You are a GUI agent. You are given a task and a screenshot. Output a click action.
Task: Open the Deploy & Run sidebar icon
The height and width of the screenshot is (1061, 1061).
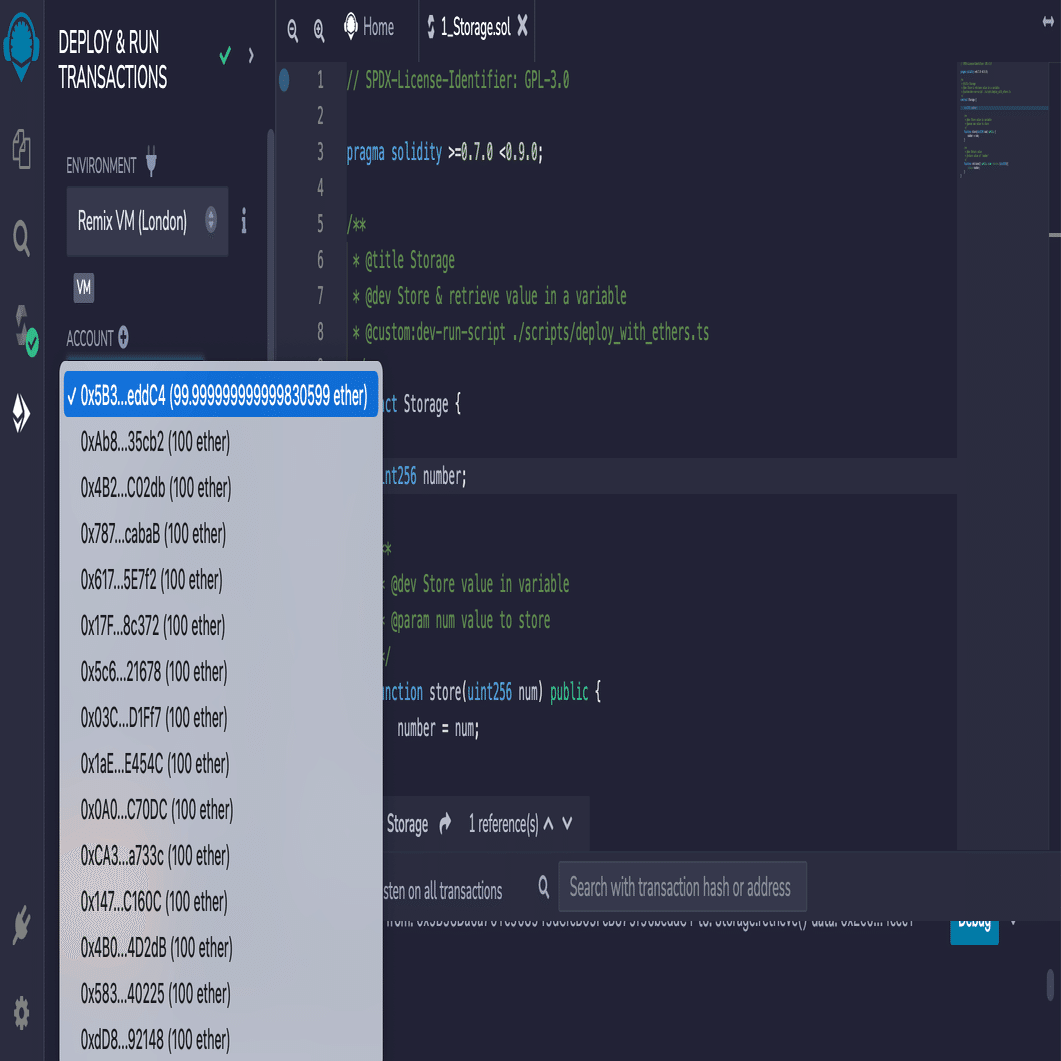pyautogui.click(x=21, y=412)
